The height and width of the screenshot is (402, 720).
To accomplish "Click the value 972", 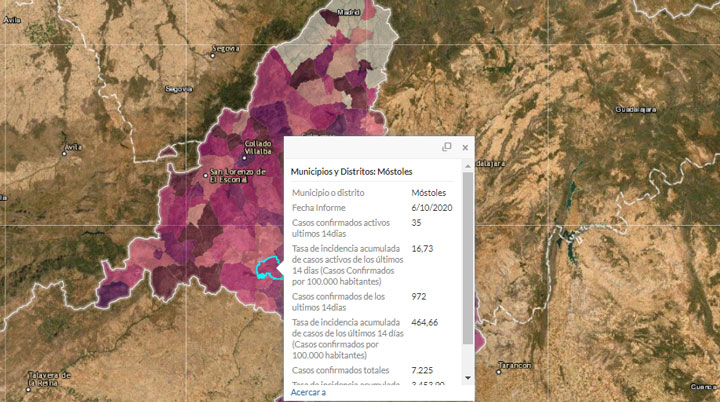I will pyautogui.click(x=419, y=297).
